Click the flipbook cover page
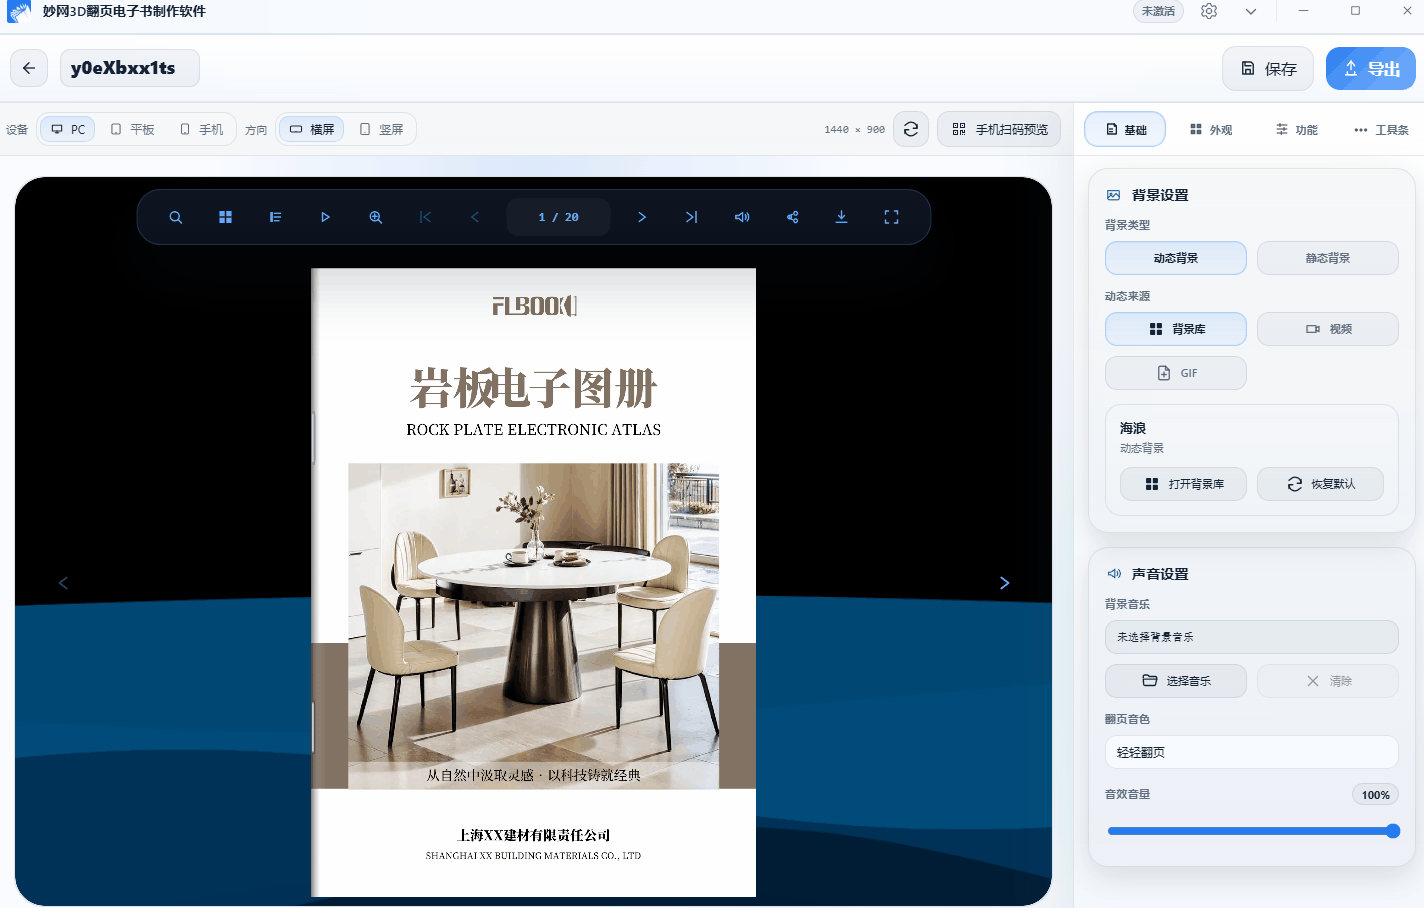The width and height of the screenshot is (1424, 908). 534,582
